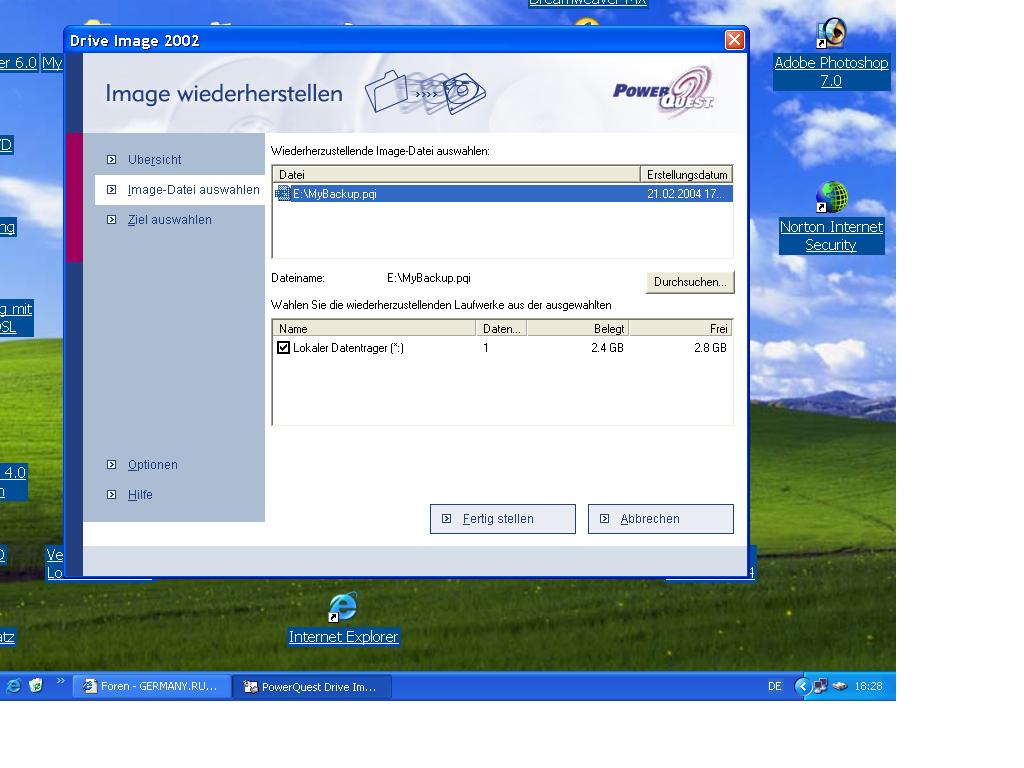This screenshot has height=768, width=1024.
Task: Open Hilfe in the sidebar
Action: coord(140,495)
